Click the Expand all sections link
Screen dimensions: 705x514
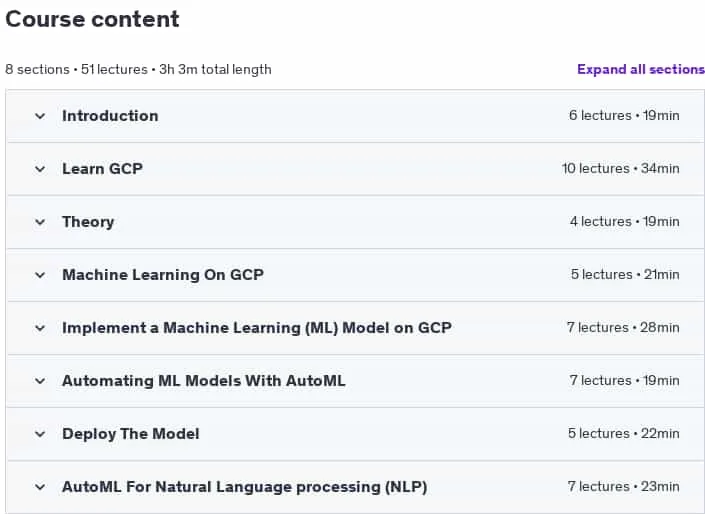(641, 69)
